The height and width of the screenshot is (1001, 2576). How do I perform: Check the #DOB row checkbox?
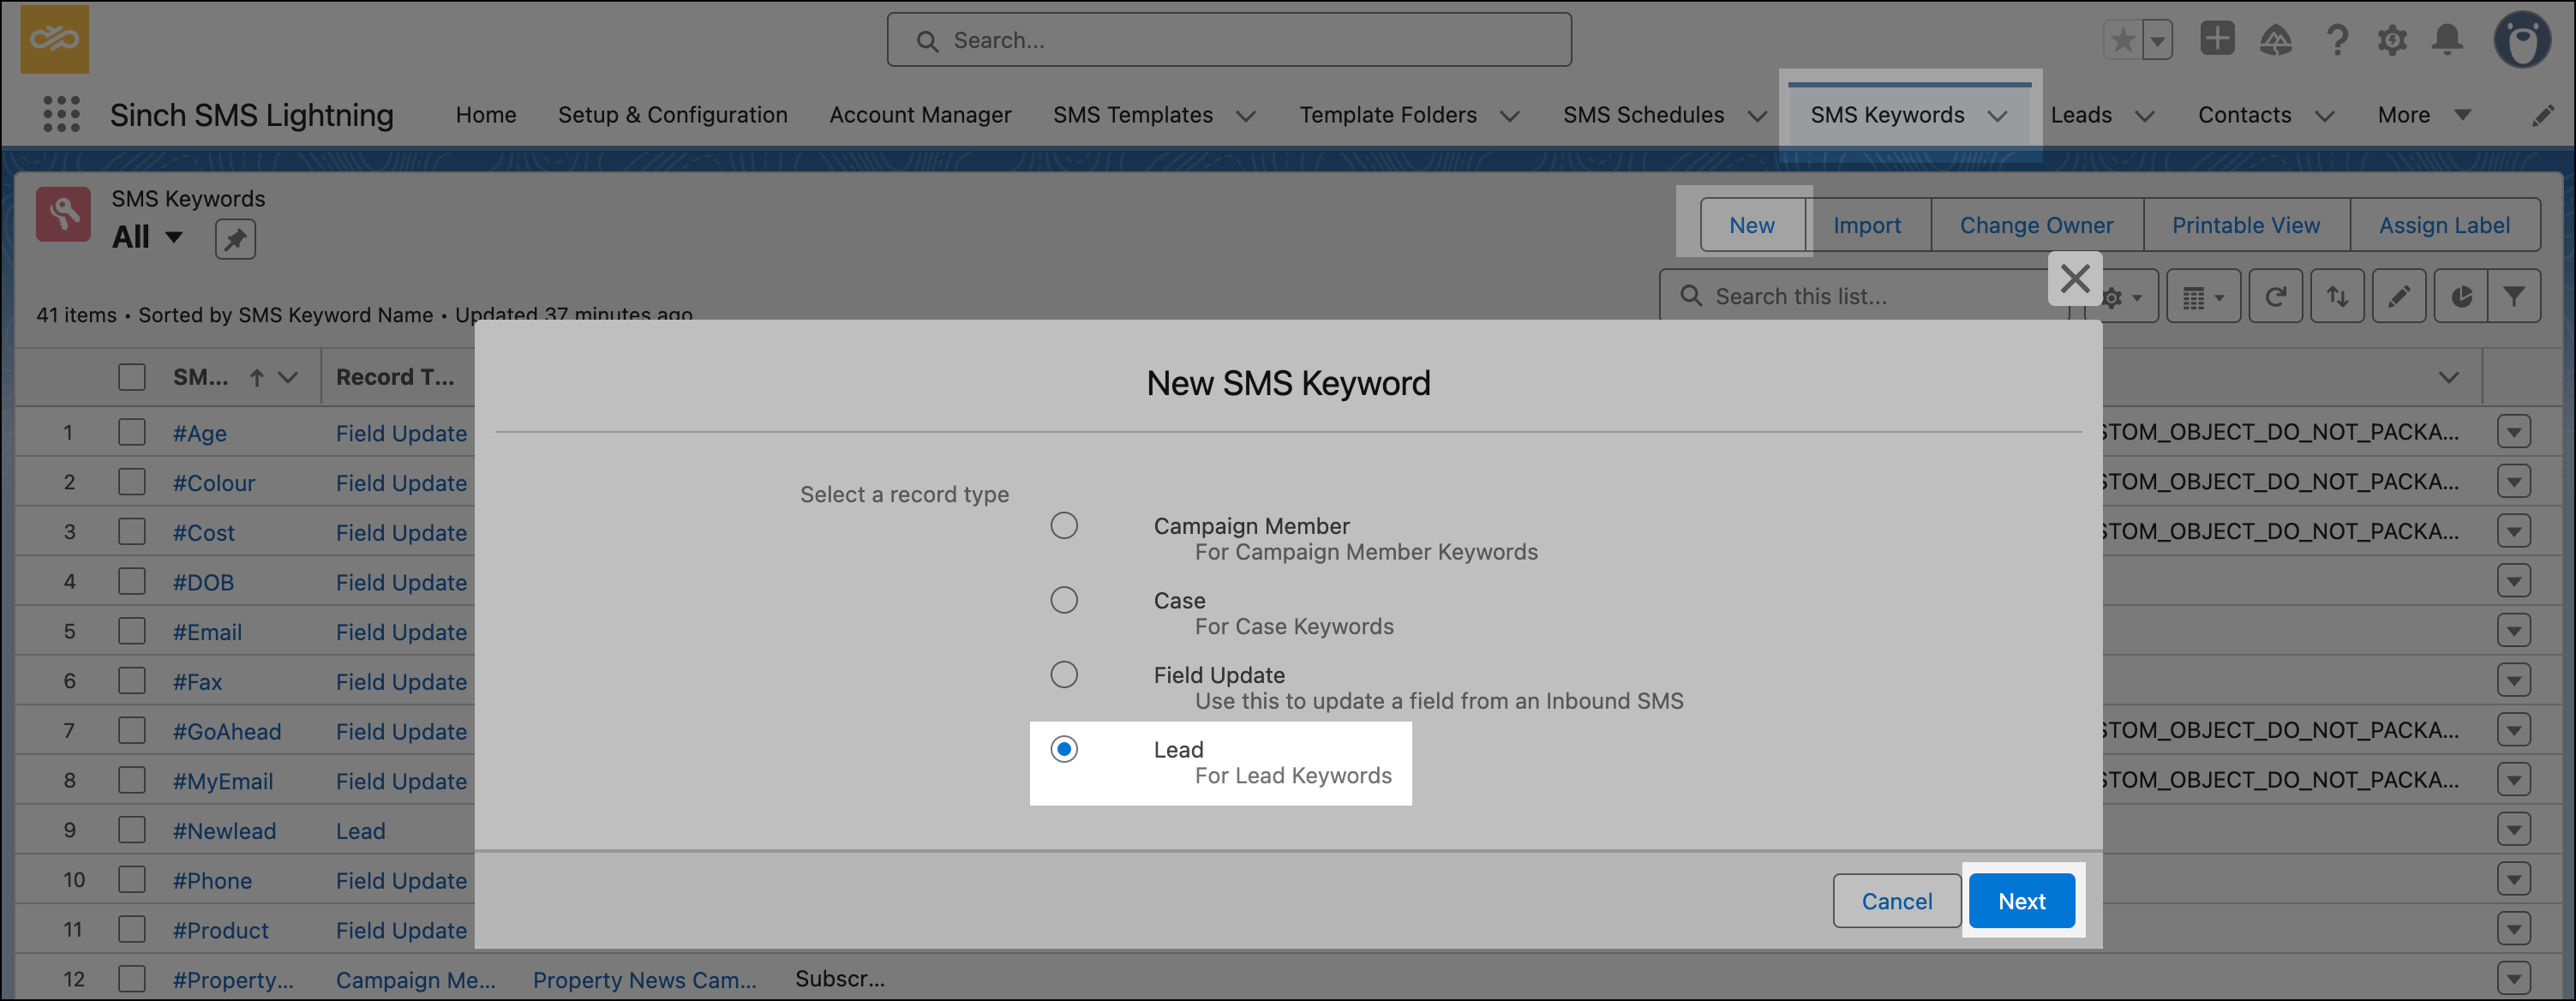132,581
